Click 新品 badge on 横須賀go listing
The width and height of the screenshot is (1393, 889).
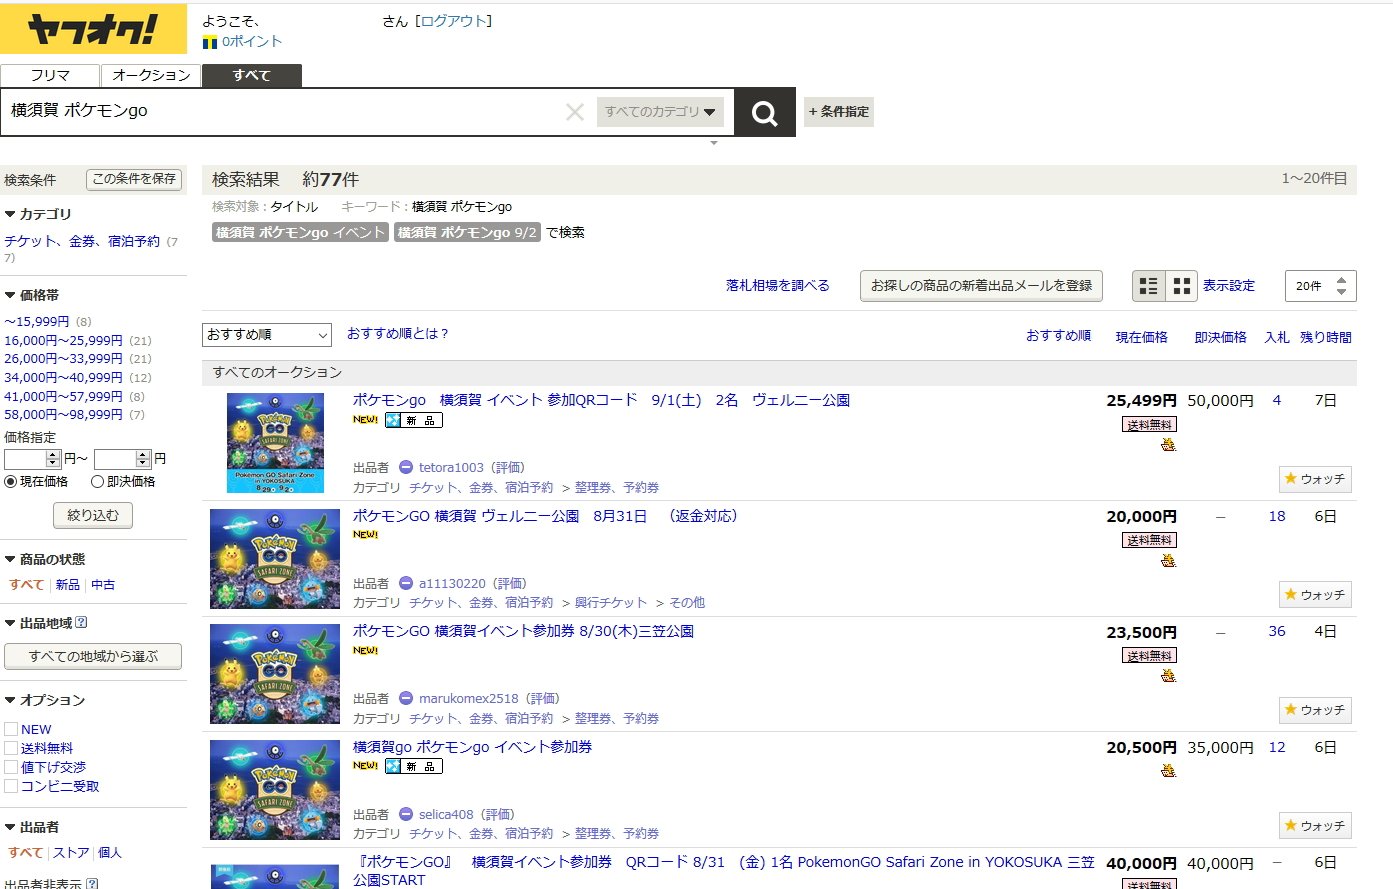point(413,766)
